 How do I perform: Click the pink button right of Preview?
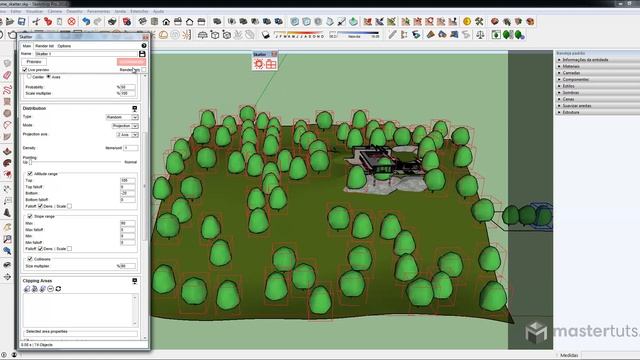point(131,62)
